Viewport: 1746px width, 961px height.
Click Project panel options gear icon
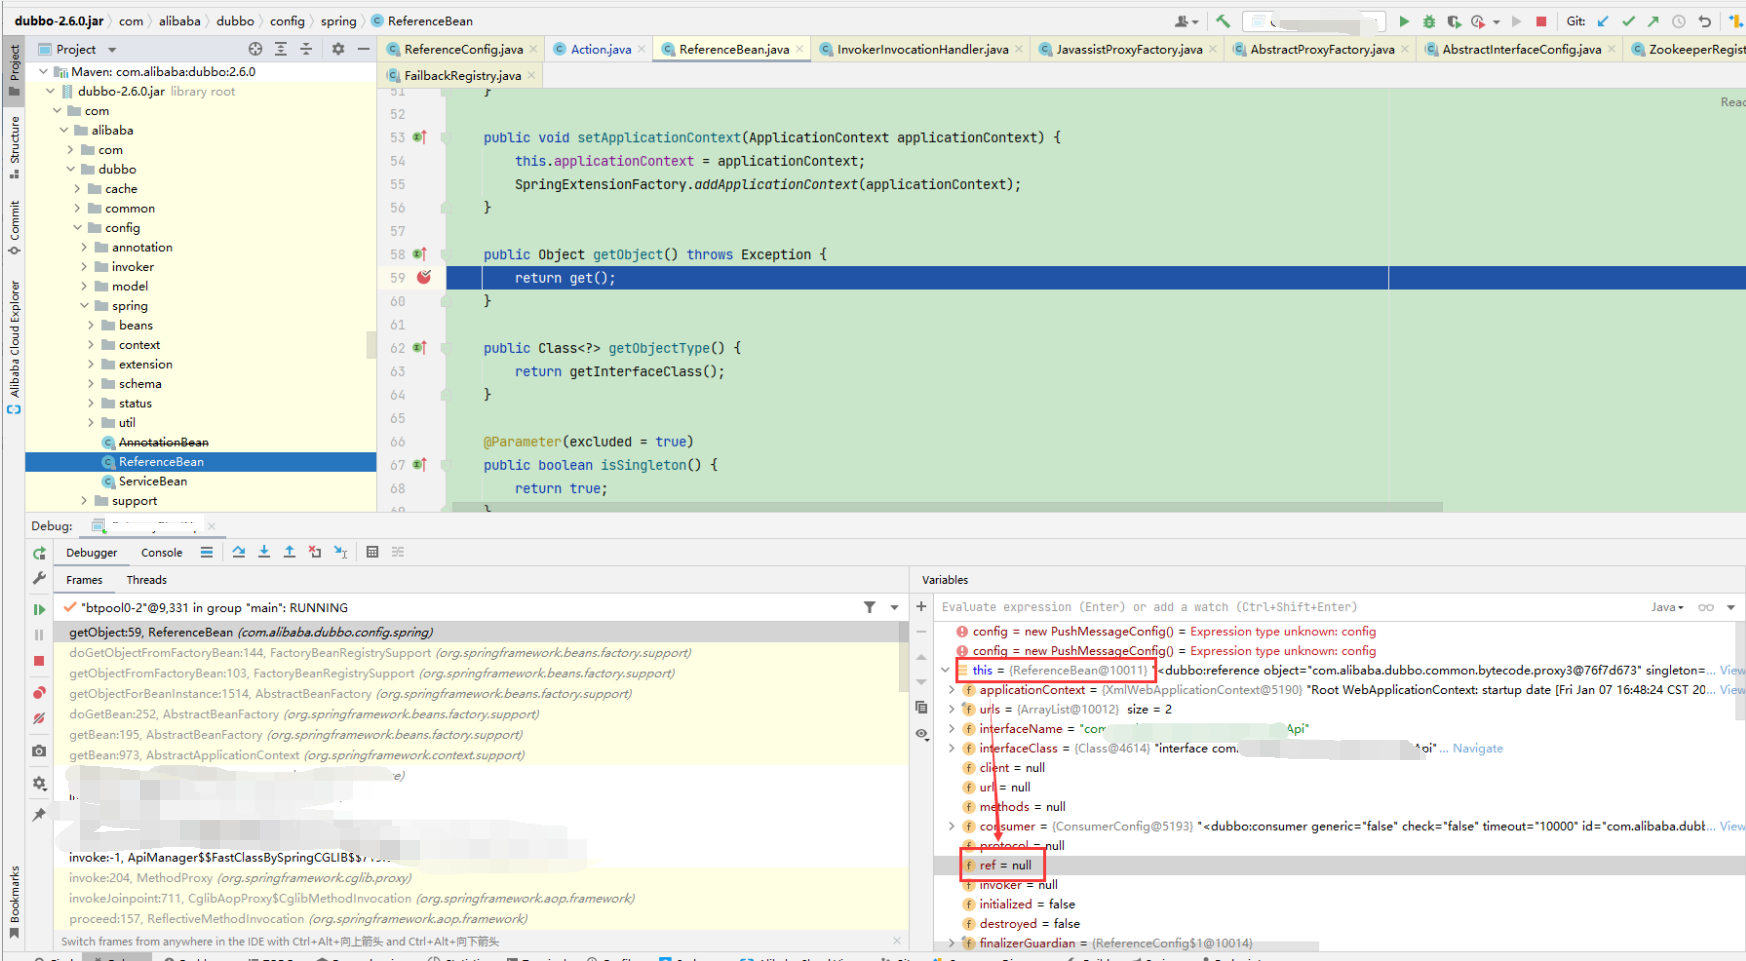click(338, 49)
